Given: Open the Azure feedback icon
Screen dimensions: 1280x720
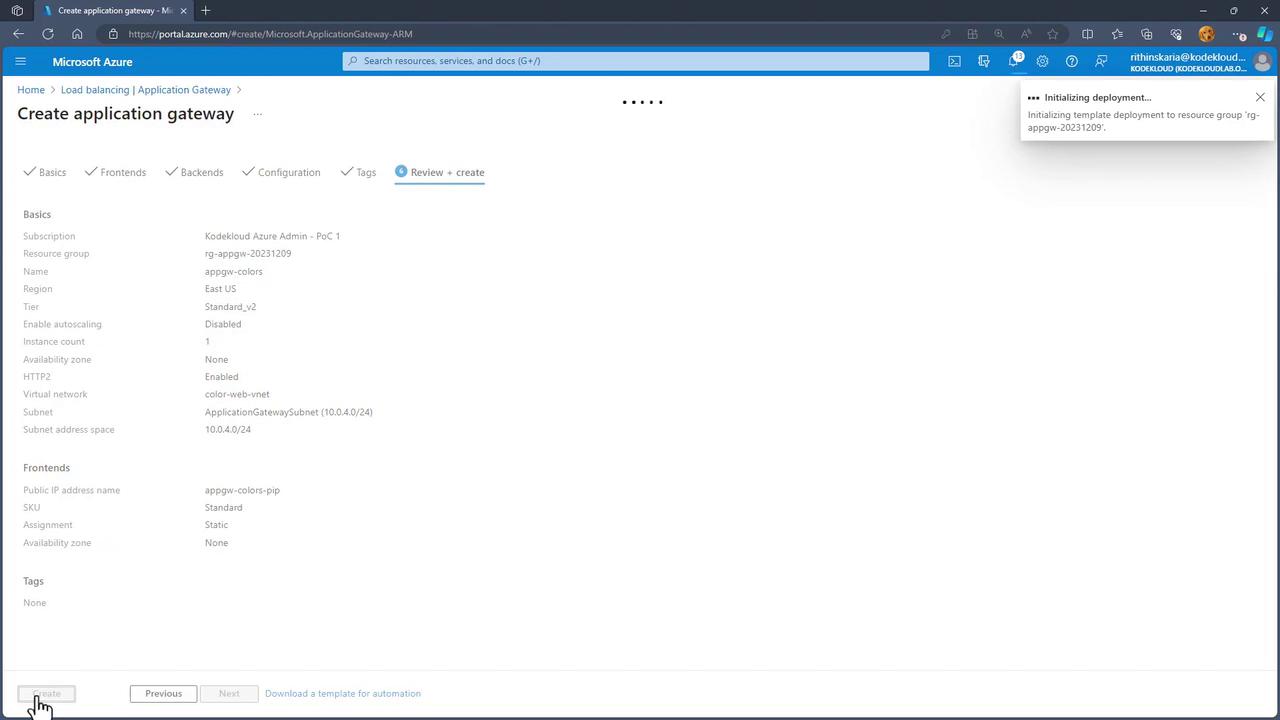Looking at the screenshot, I should (1101, 61).
